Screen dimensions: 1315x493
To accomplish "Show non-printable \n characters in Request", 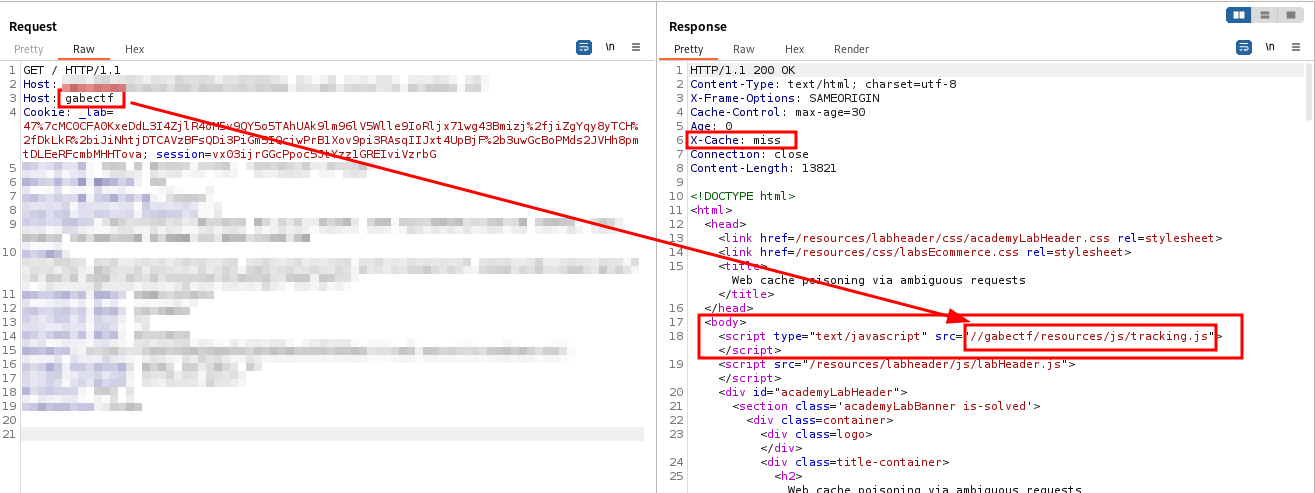I will pyautogui.click(x=610, y=47).
